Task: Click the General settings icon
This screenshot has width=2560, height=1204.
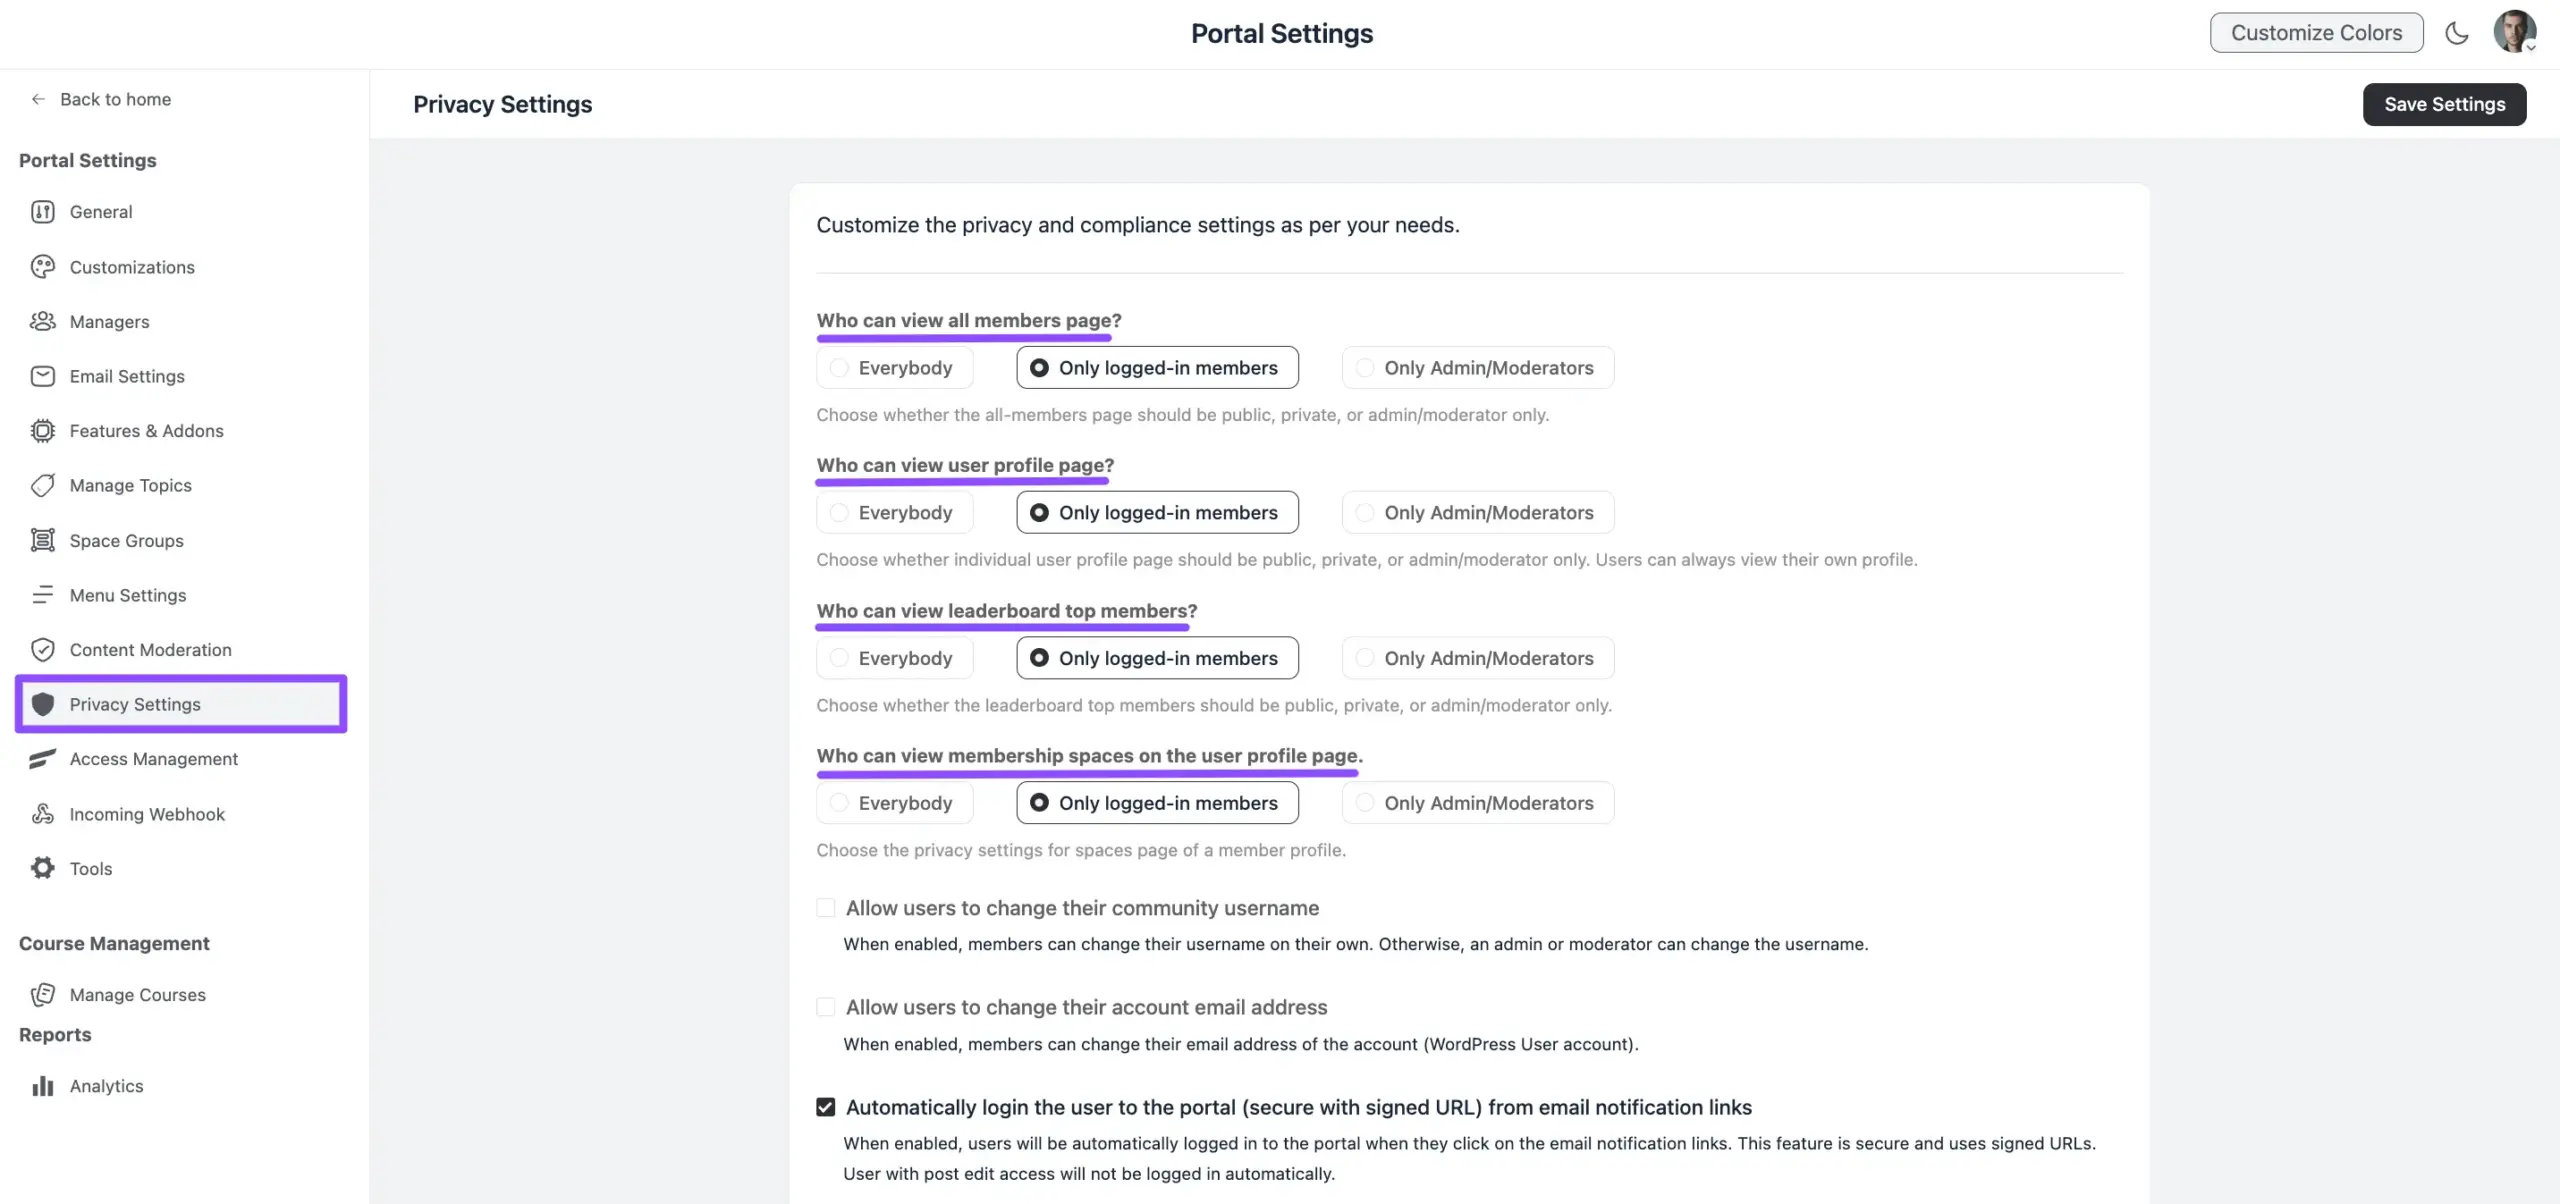Action: [x=42, y=212]
